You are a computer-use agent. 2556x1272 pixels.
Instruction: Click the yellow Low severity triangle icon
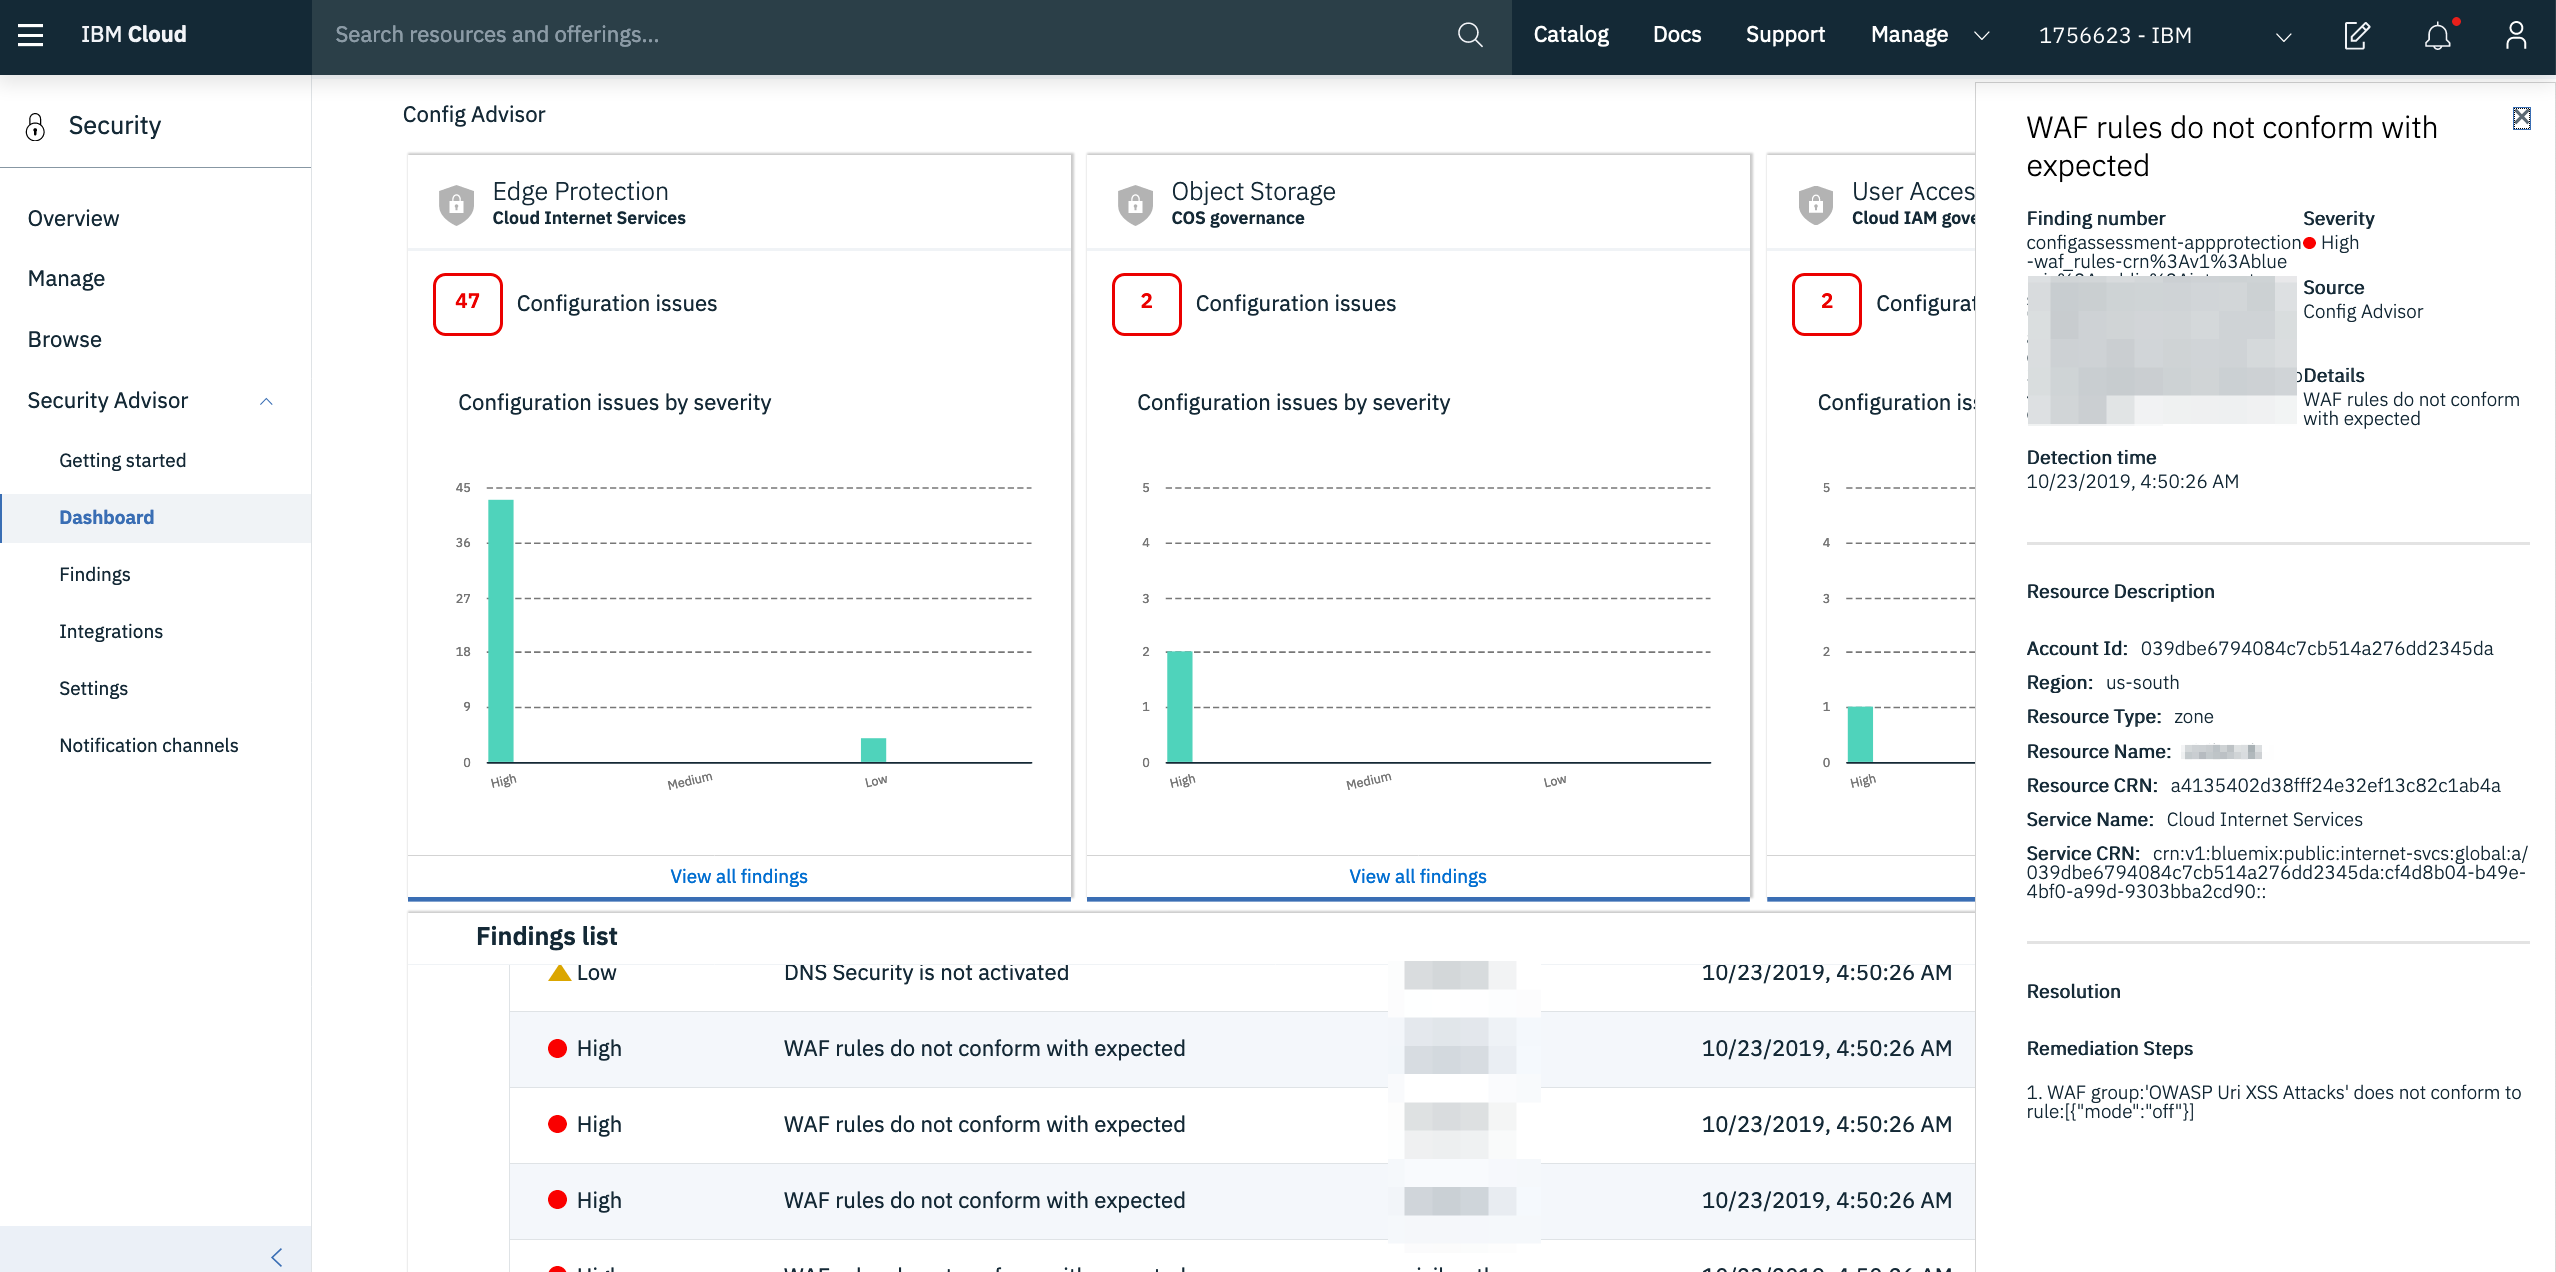(x=558, y=971)
